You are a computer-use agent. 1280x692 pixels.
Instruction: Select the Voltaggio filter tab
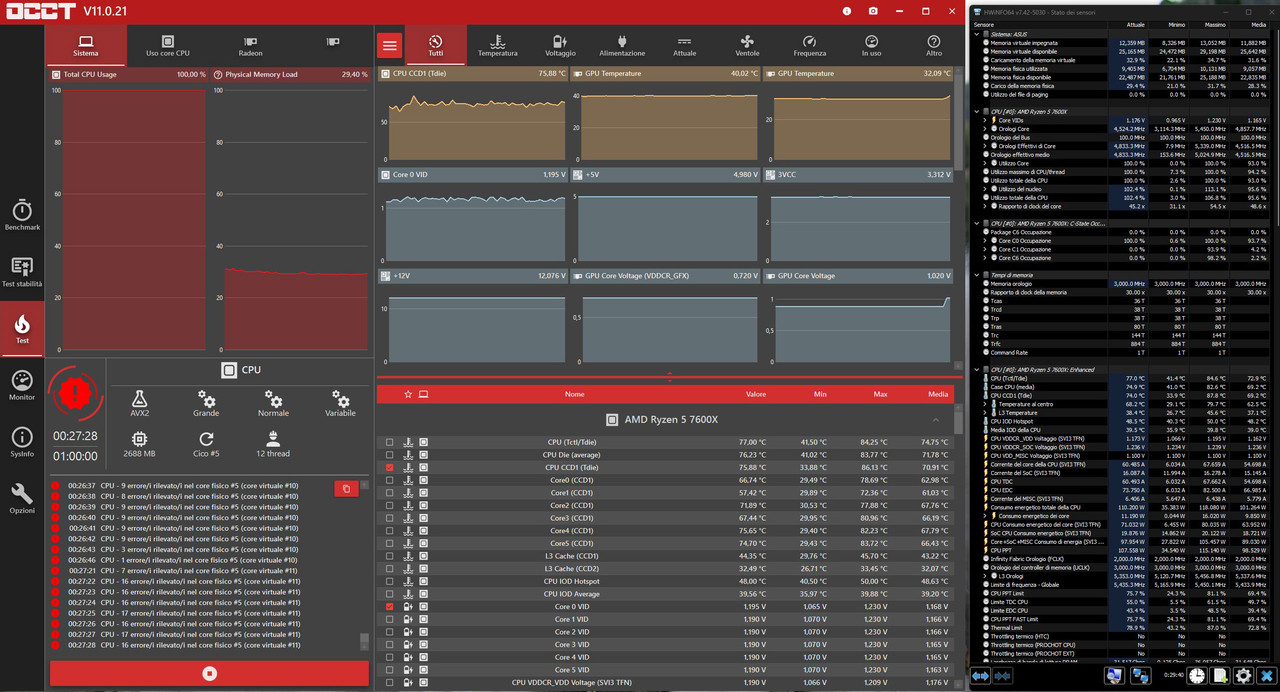[560, 46]
